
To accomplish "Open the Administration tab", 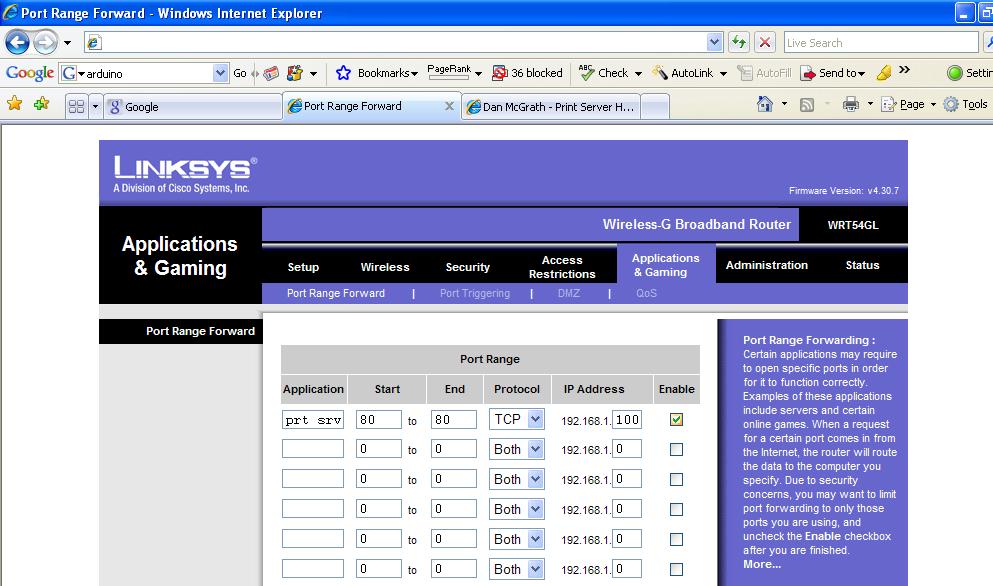I will click(767, 265).
